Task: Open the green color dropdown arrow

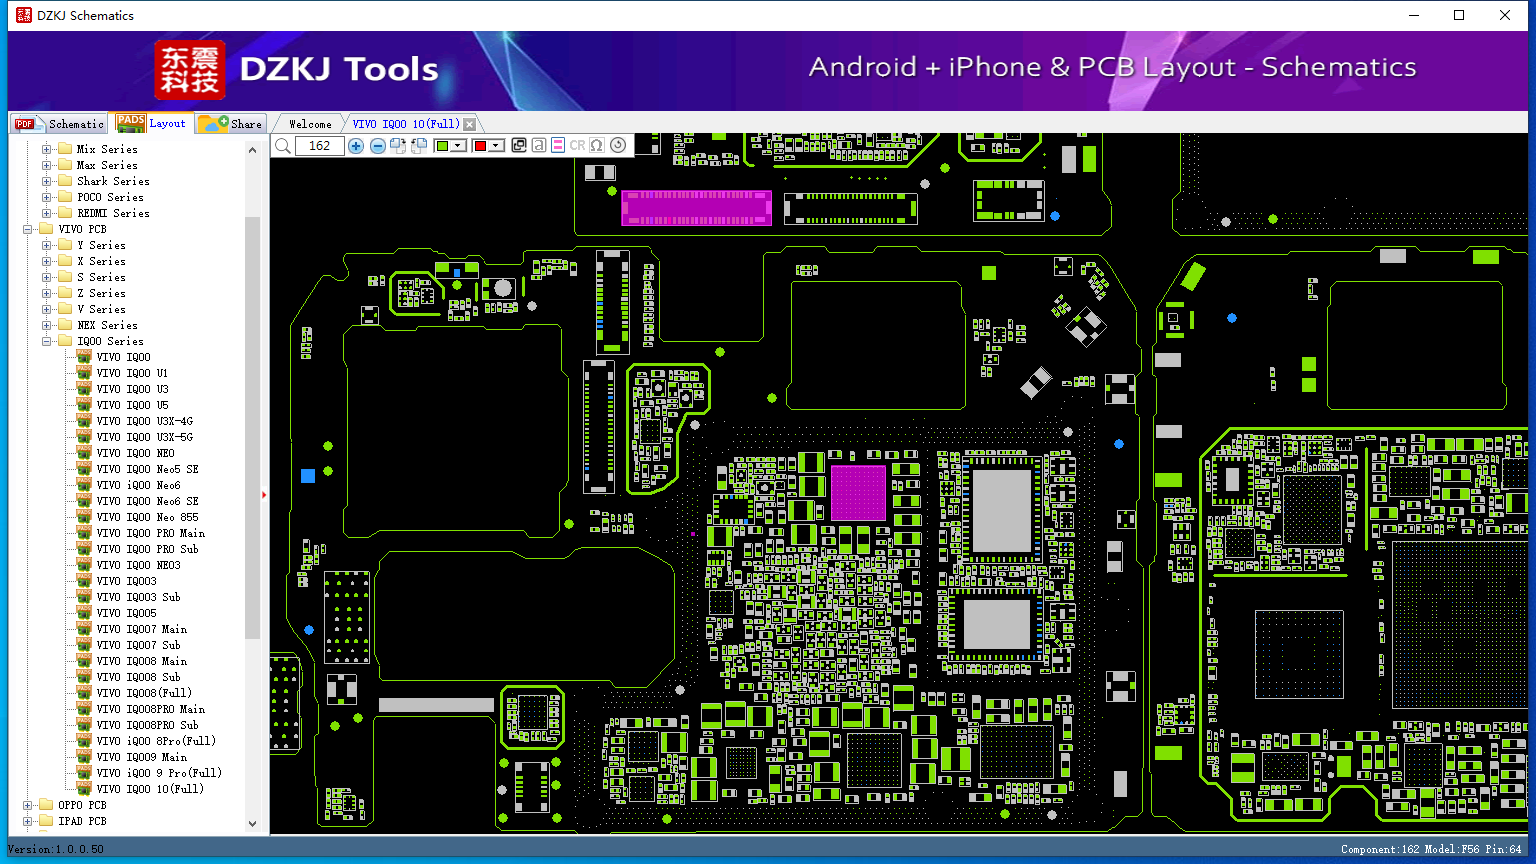Action: (459, 146)
